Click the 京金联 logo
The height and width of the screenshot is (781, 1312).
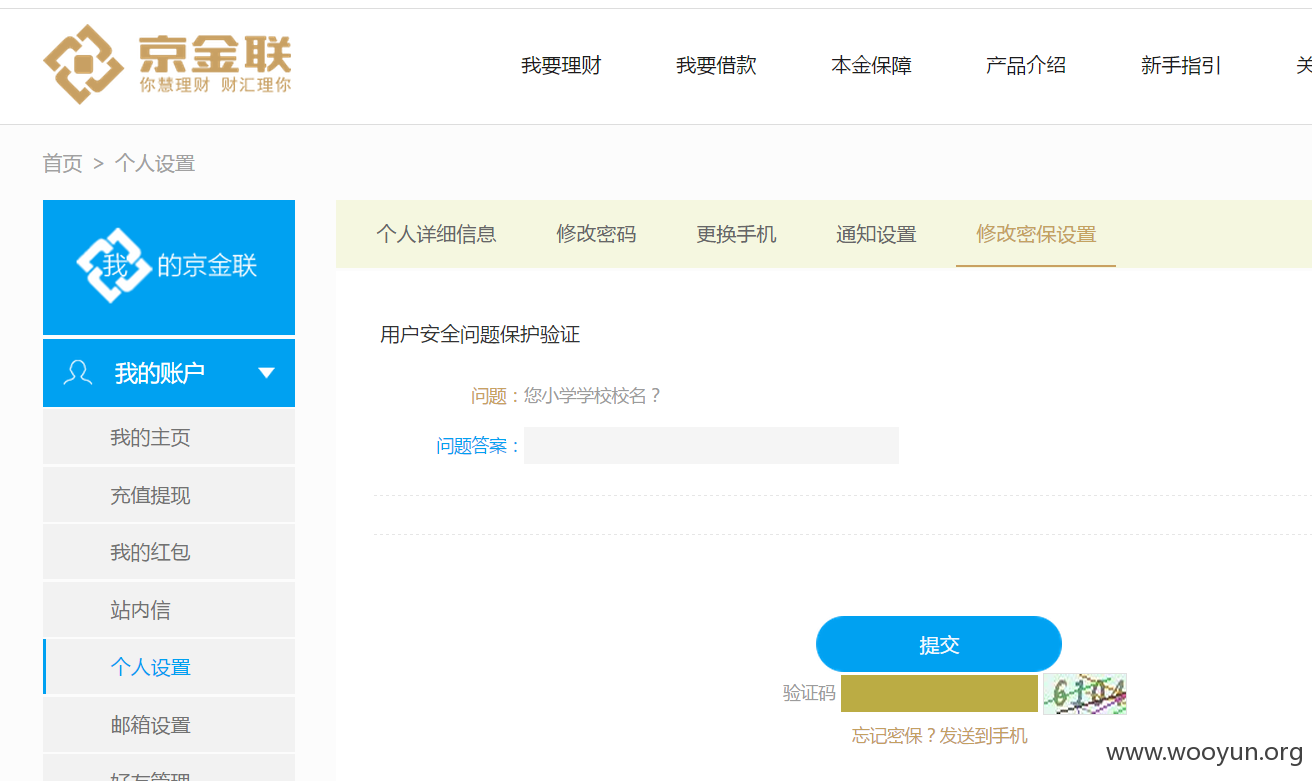(167, 64)
